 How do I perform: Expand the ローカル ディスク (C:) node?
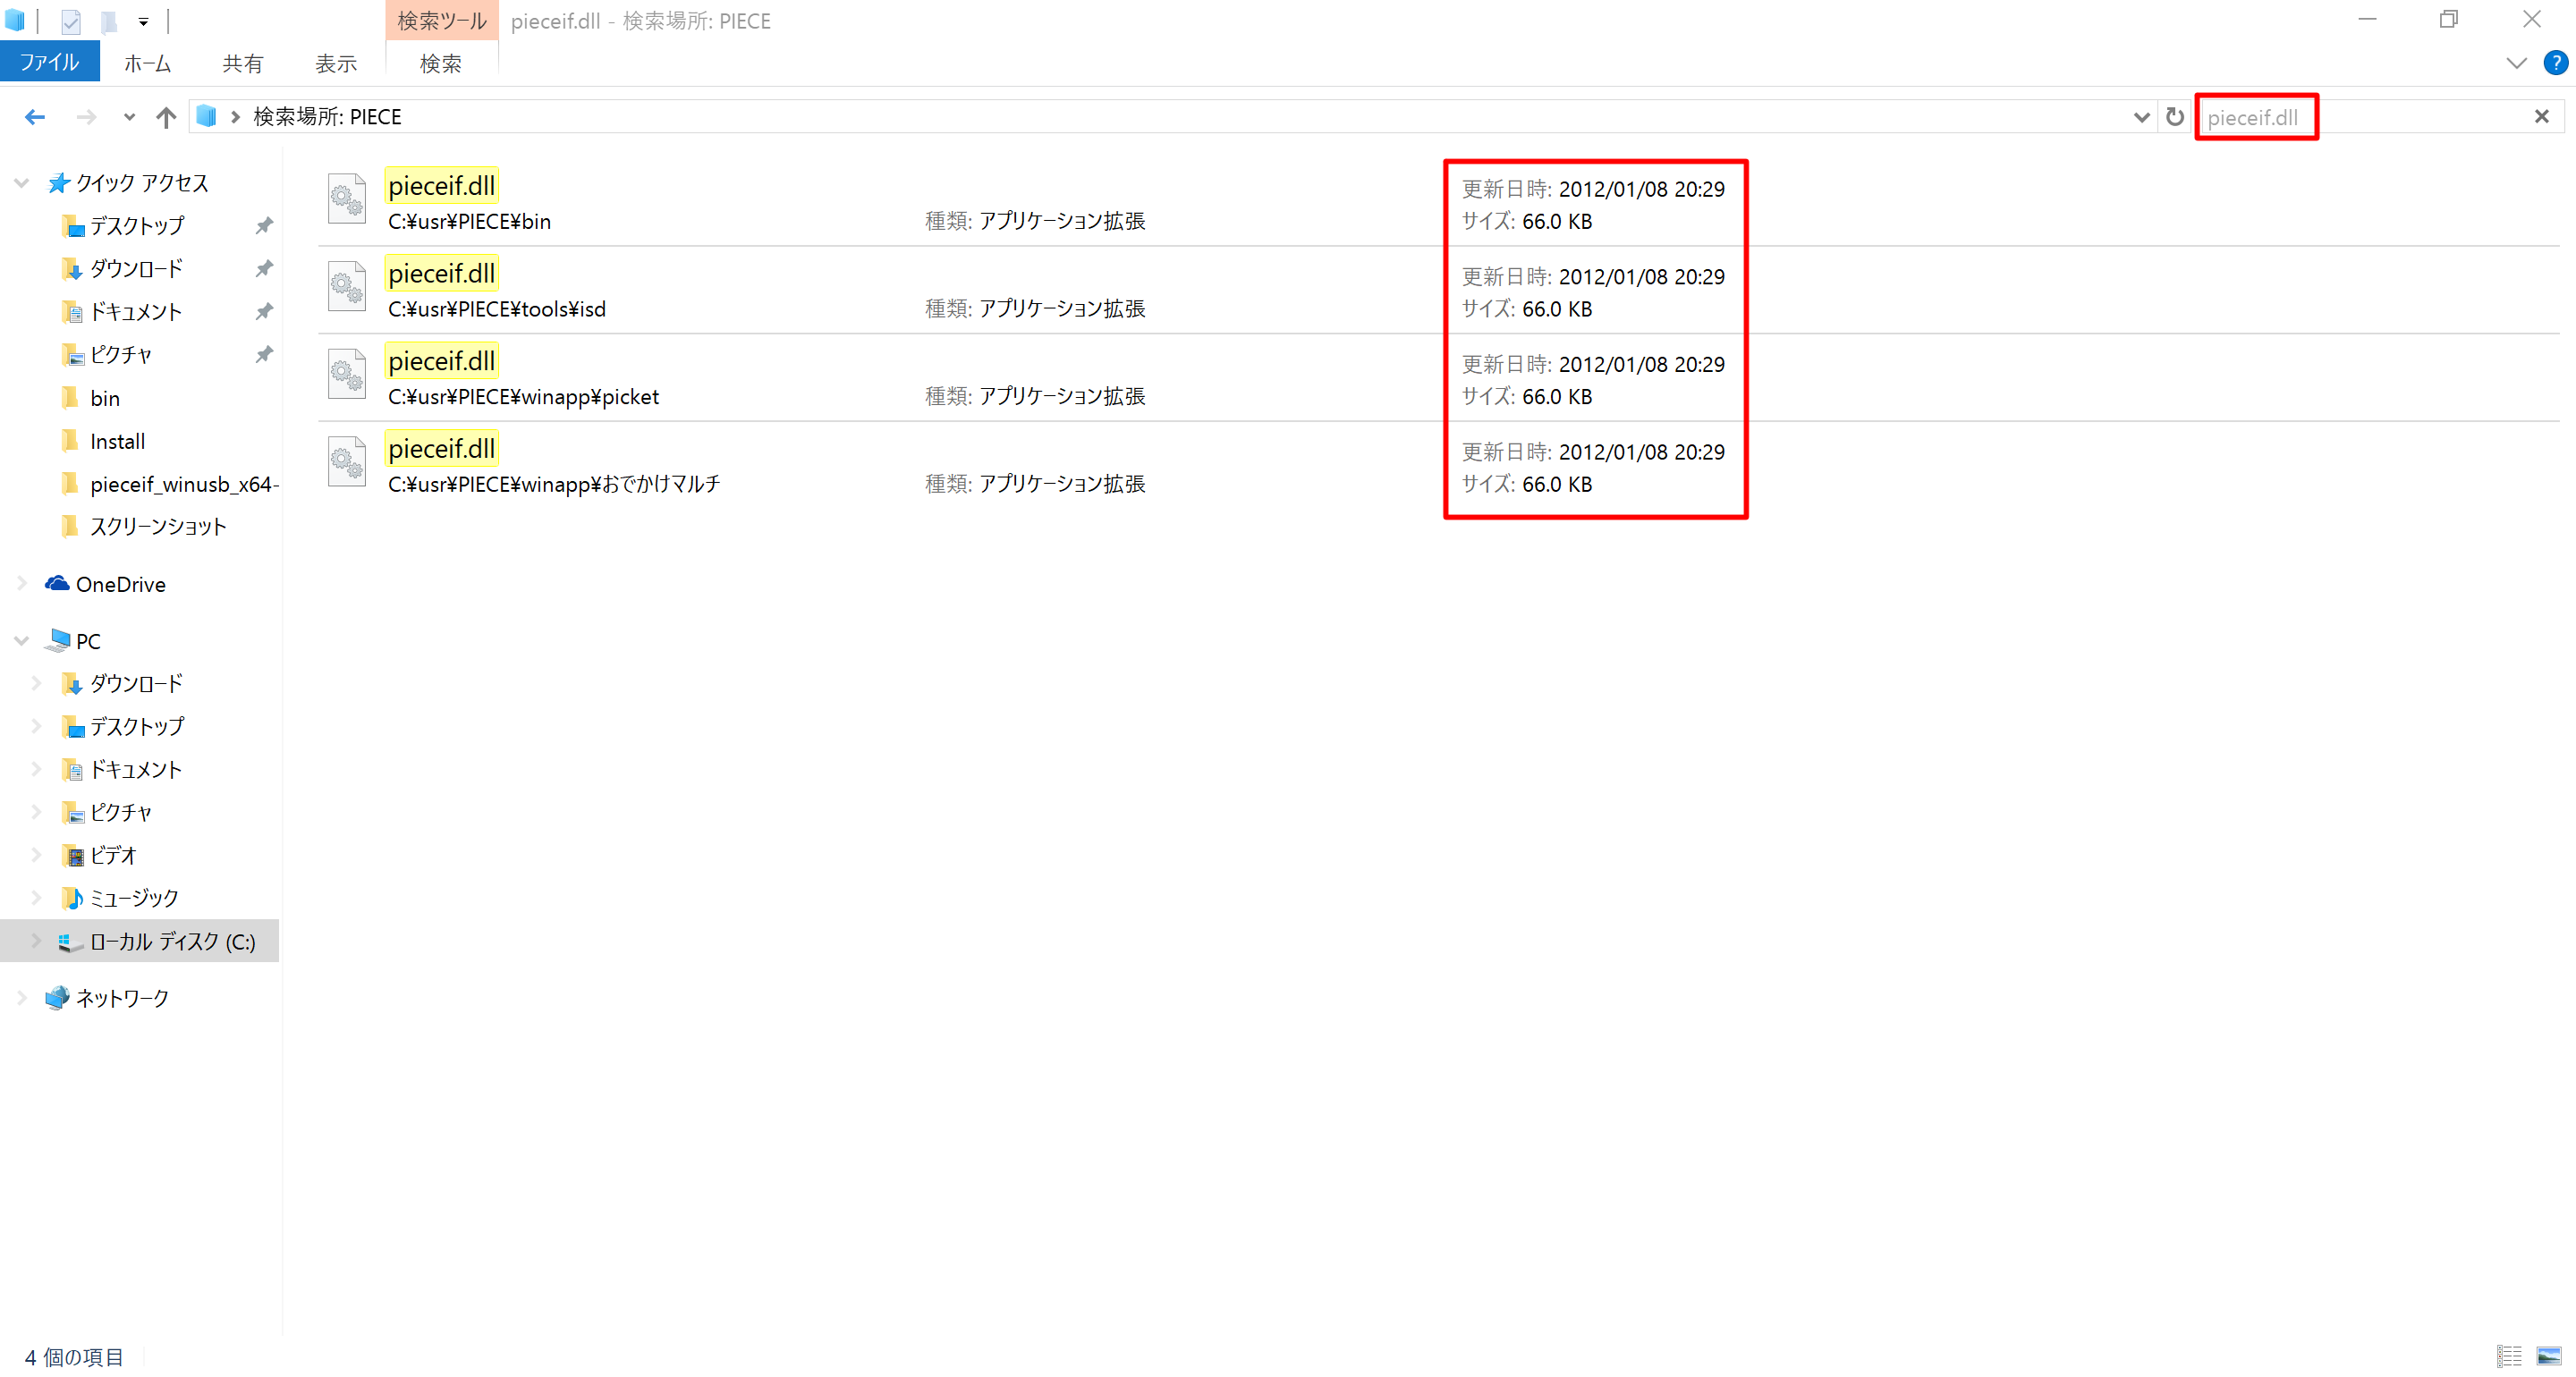[x=36, y=942]
